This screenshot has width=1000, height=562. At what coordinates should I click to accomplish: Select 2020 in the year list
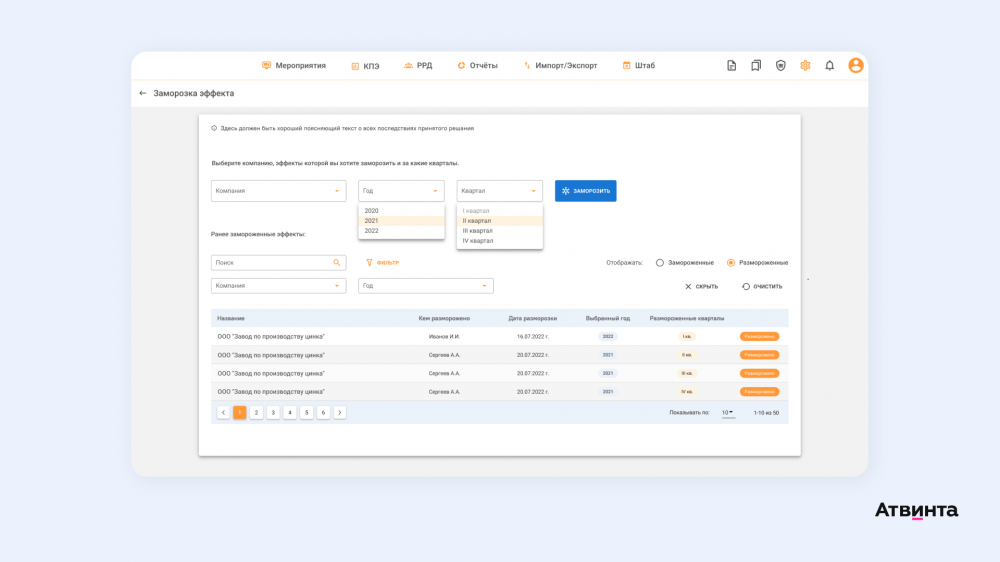(401, 211)
